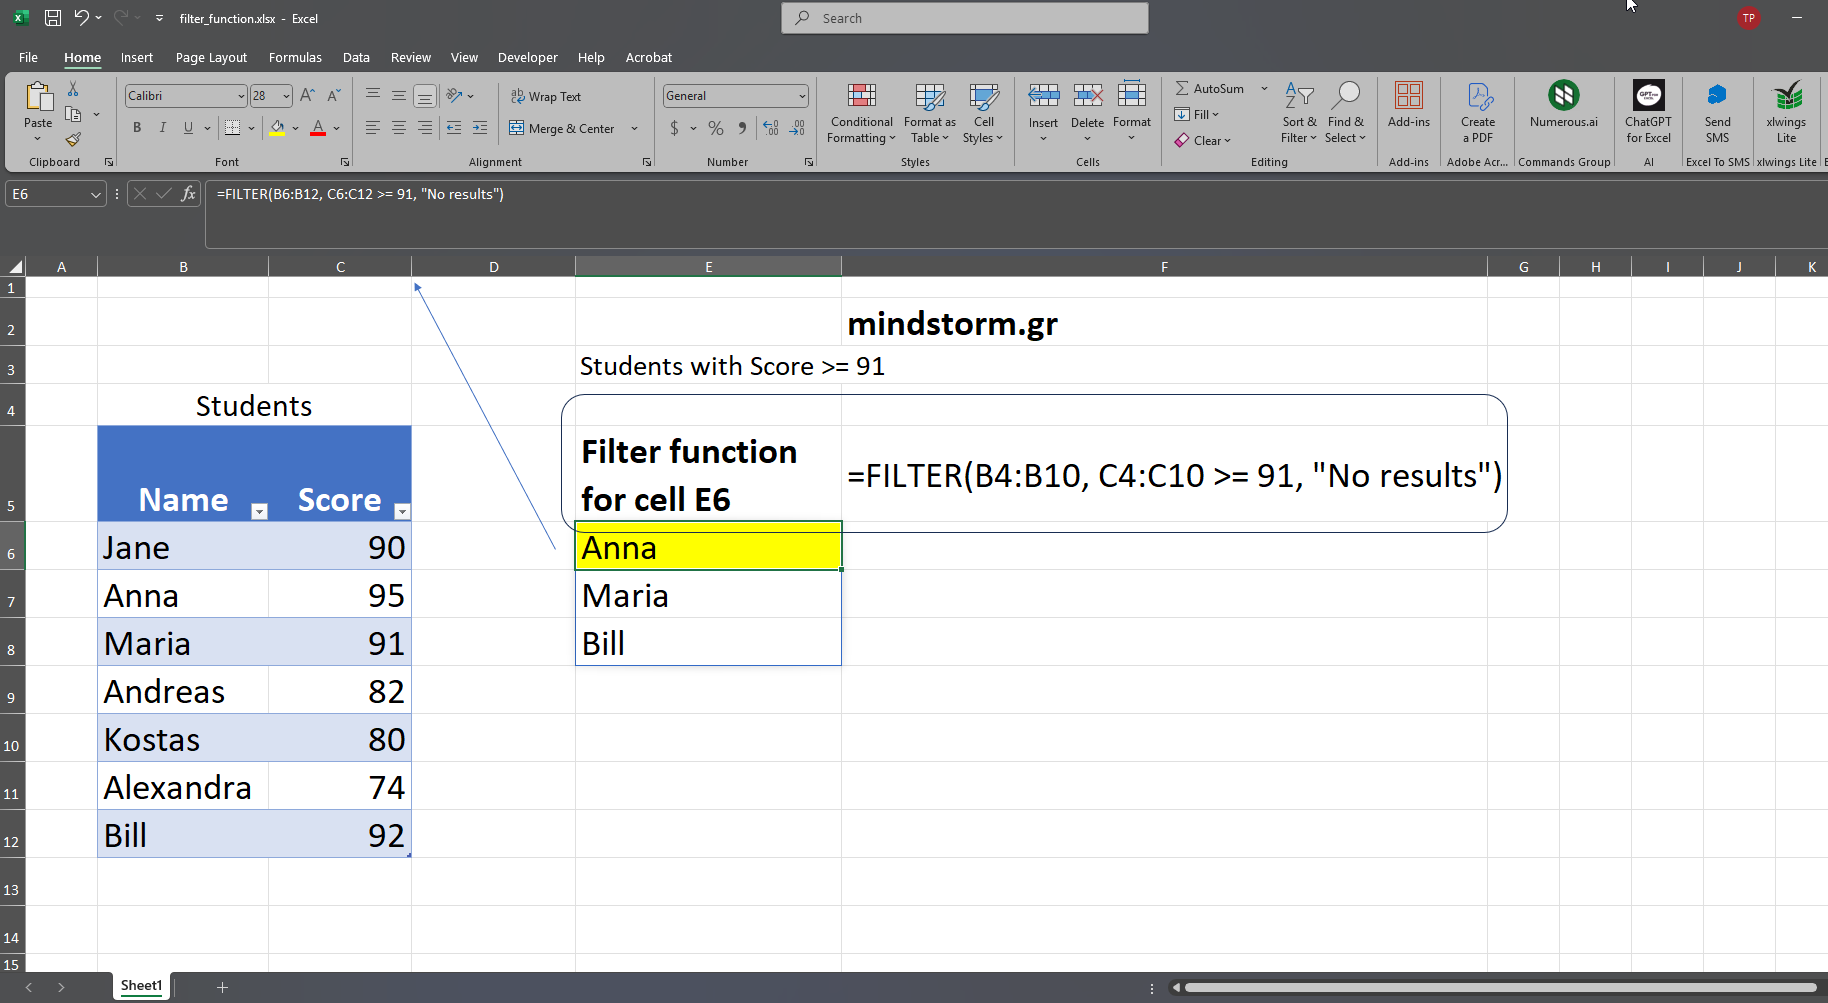1828x1003 pixels.
Task: Open the Page Layout tab
Action: point(211,58)
